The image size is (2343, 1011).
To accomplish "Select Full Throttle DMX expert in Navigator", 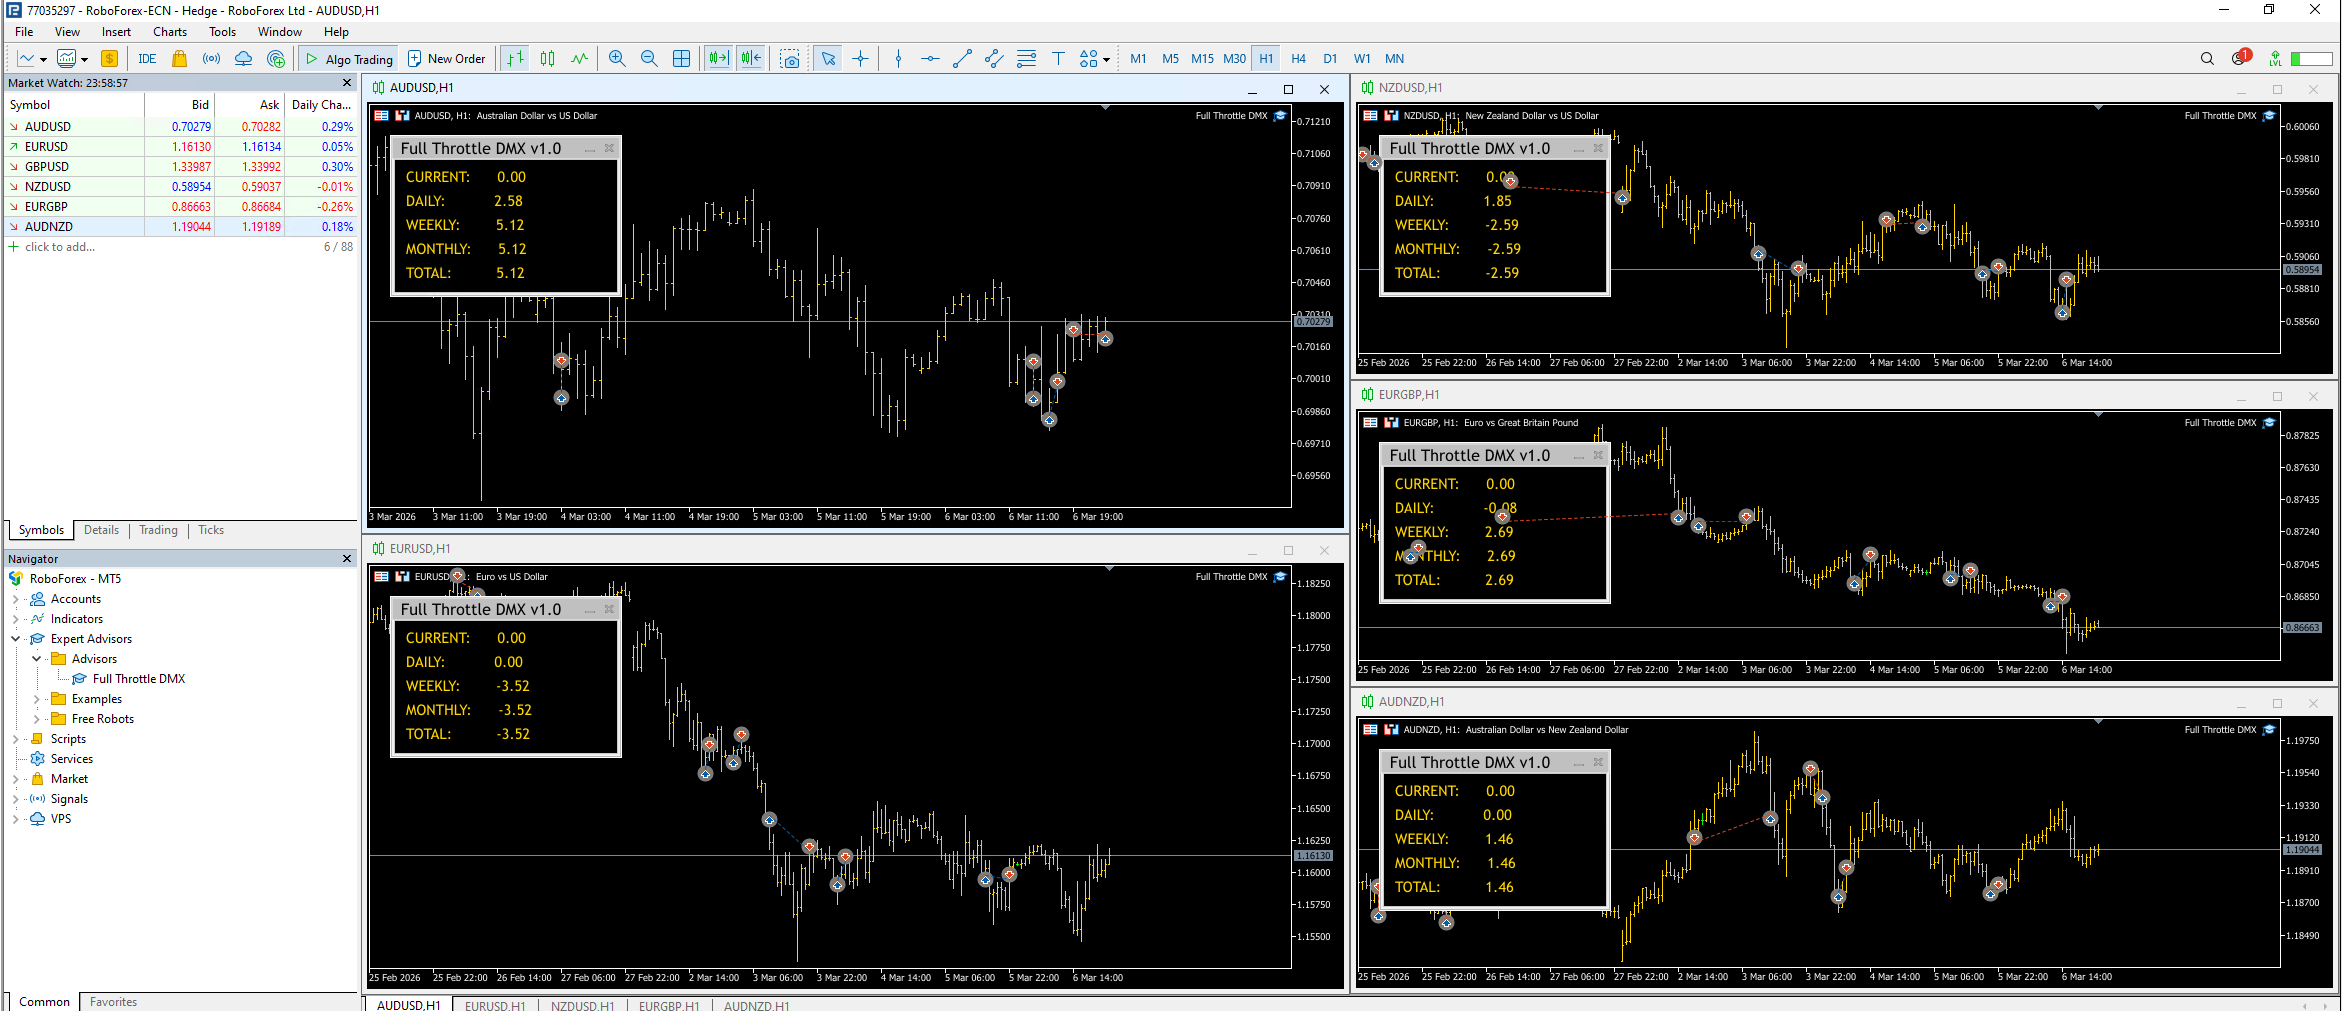I will pos(138,679).
